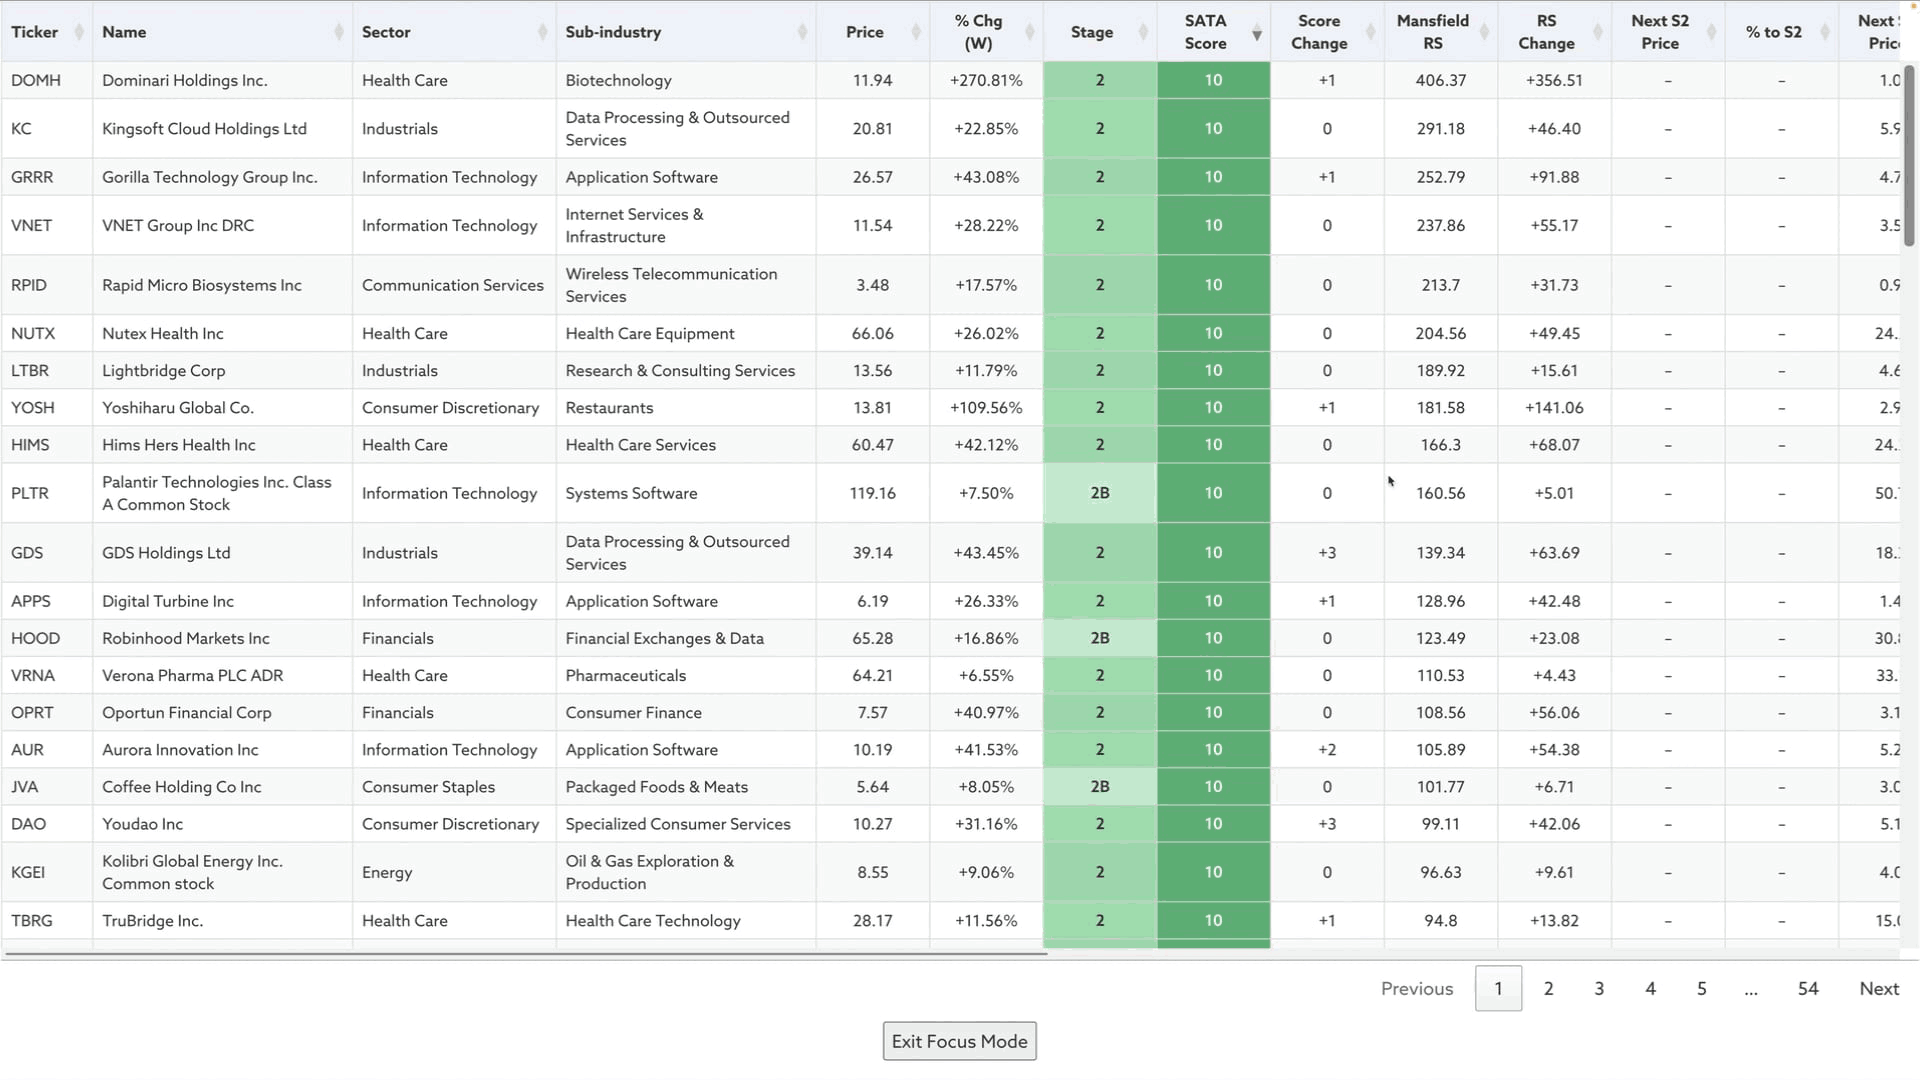Sort by Score Change column
This screenshot has height=1080, width=1920.
click(1370, 32)
